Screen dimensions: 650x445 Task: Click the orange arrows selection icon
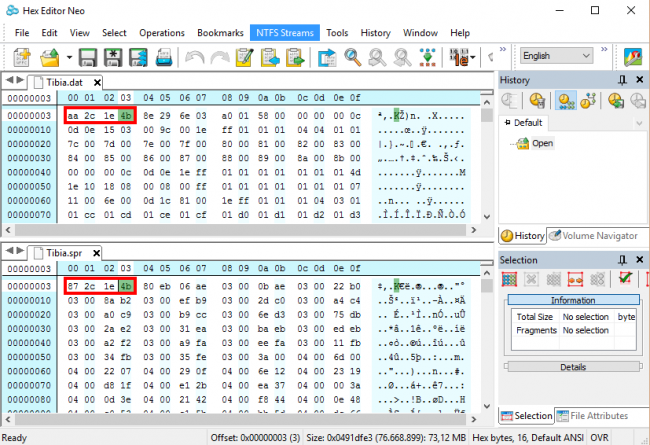[x=575, y=279]
